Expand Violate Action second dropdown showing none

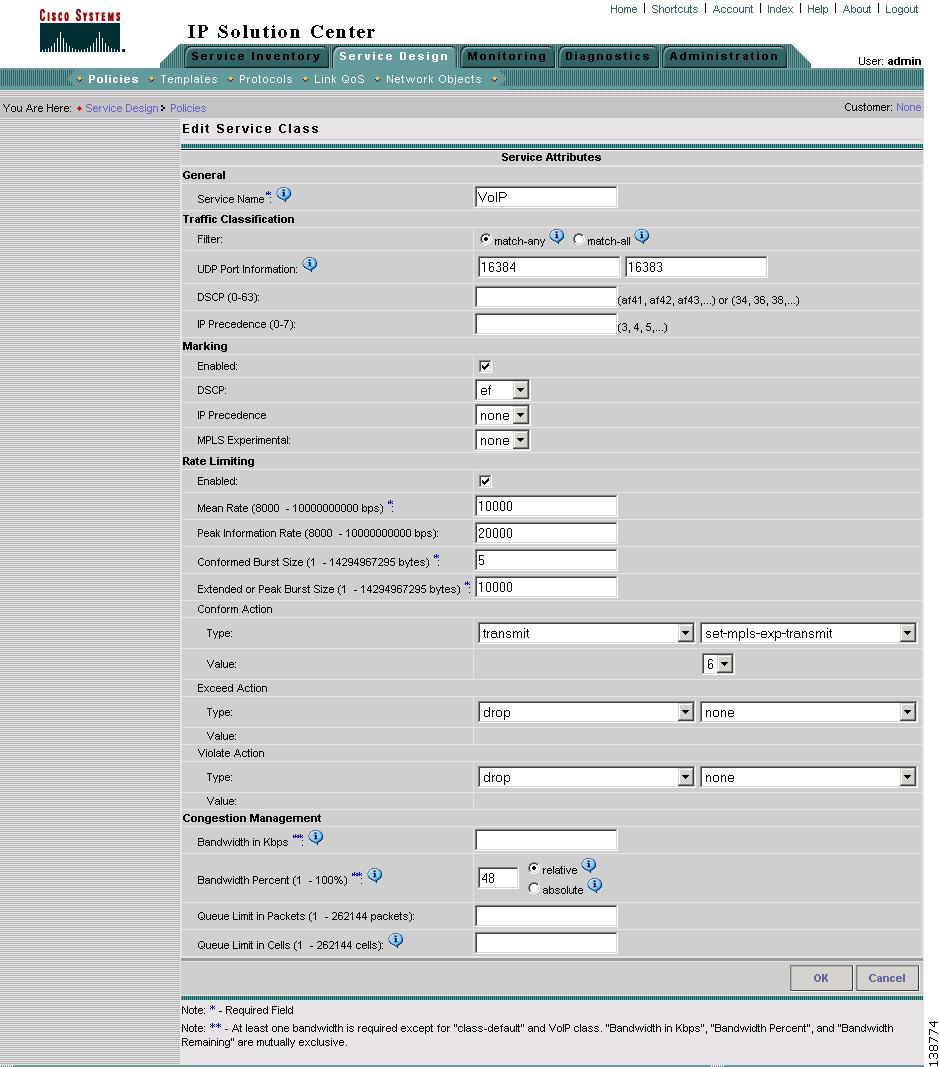(808, 777)
